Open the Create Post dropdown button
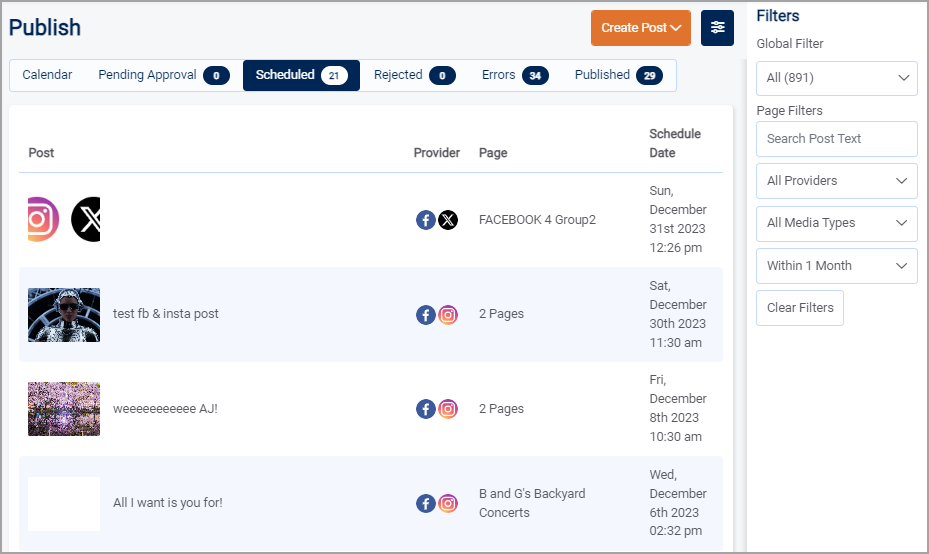The width and height of the screenshot is (929, 554). point(640,28)
